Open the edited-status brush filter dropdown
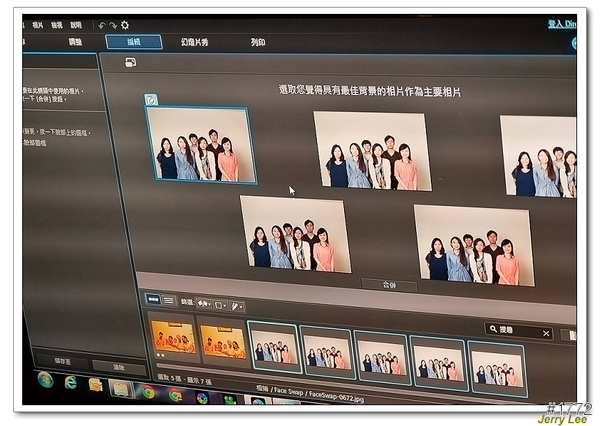The width and height of the screenshot is (600, 426). click(x=238, y=305)
